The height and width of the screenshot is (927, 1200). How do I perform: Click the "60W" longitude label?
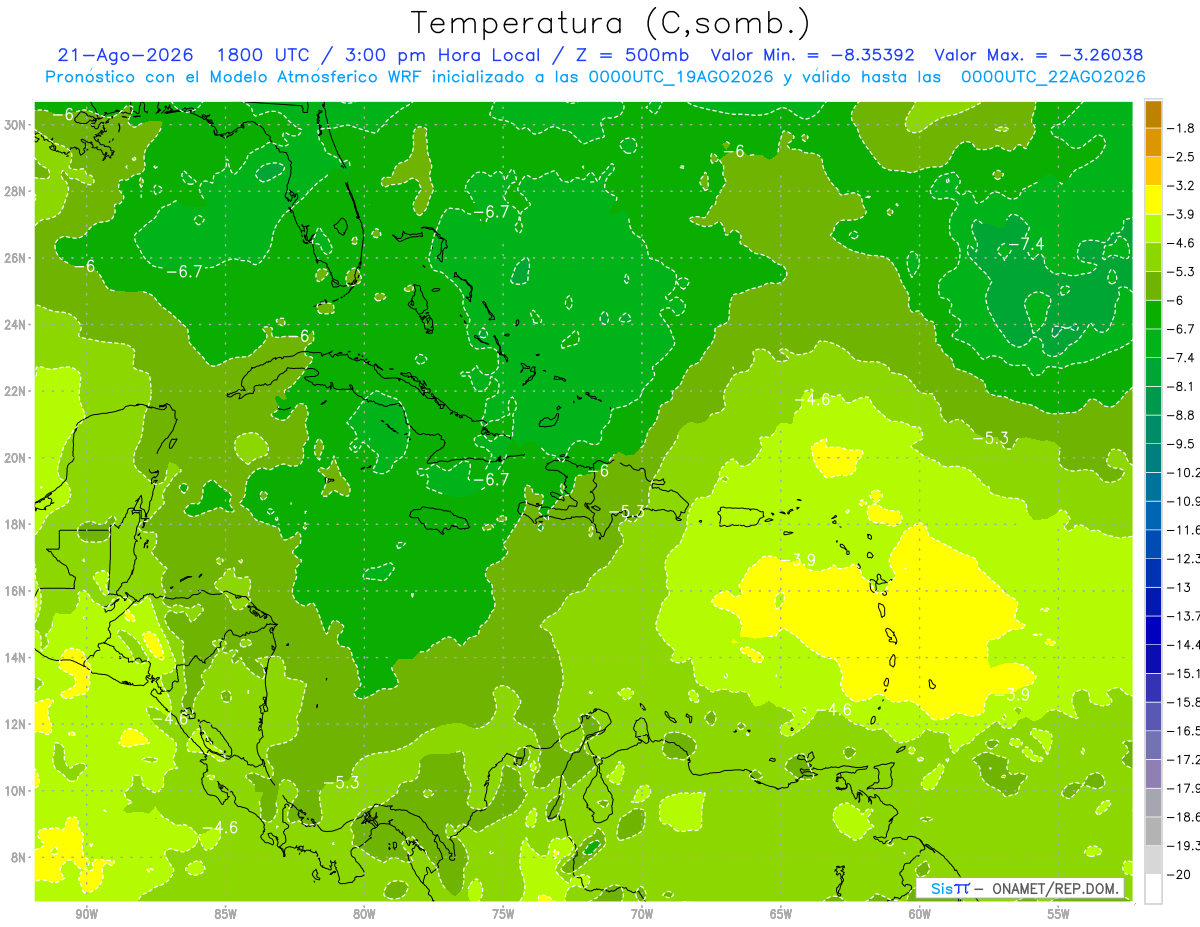click(920, 914)
